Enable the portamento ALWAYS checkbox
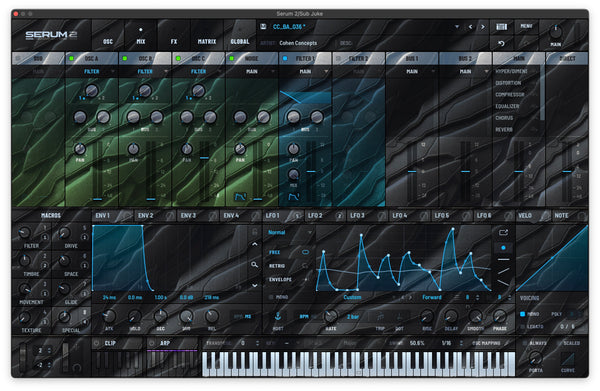Image resolution: width=600 pixels, height=391 pixels. coord(525,343)
